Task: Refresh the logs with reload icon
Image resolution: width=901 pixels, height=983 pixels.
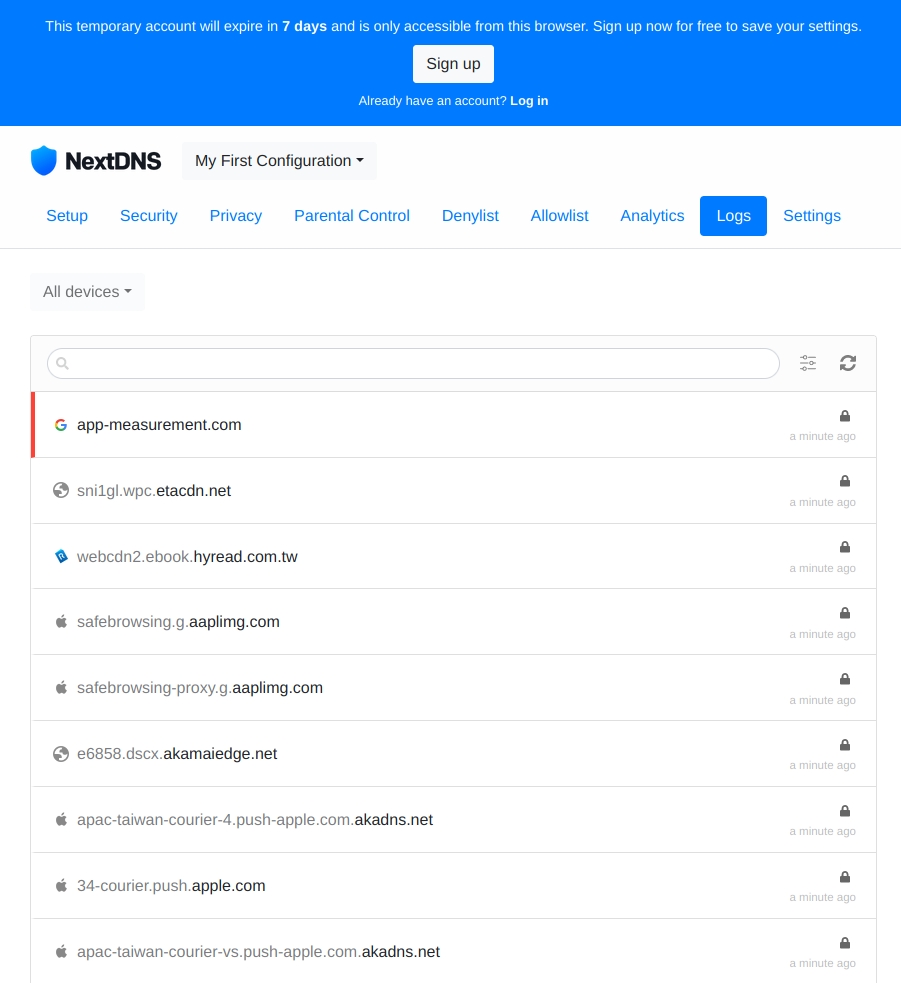Action: tap(848, 363)
